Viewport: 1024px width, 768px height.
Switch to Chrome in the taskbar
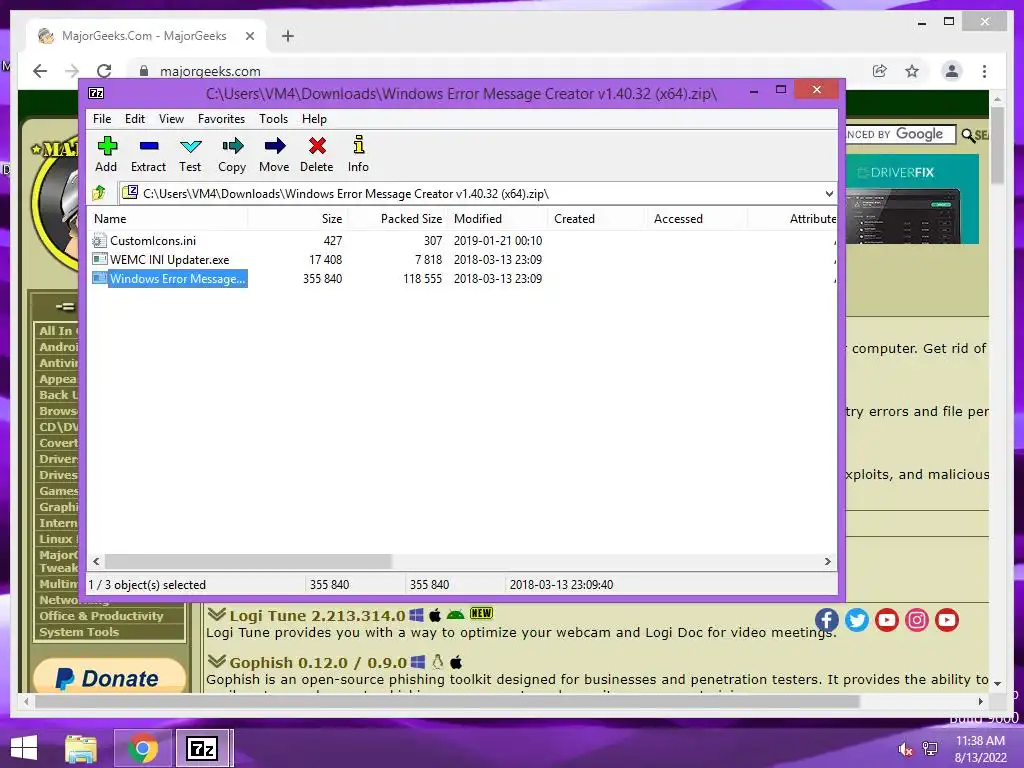point(142,748)
